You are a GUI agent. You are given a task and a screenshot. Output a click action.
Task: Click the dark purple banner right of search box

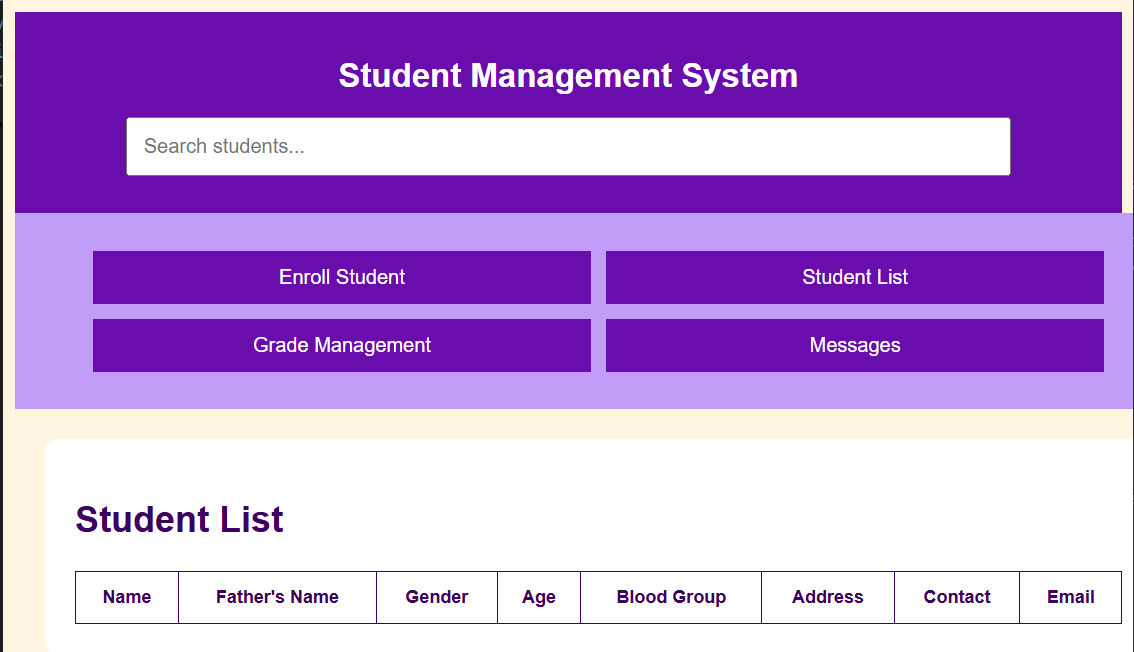point(1066,147)
